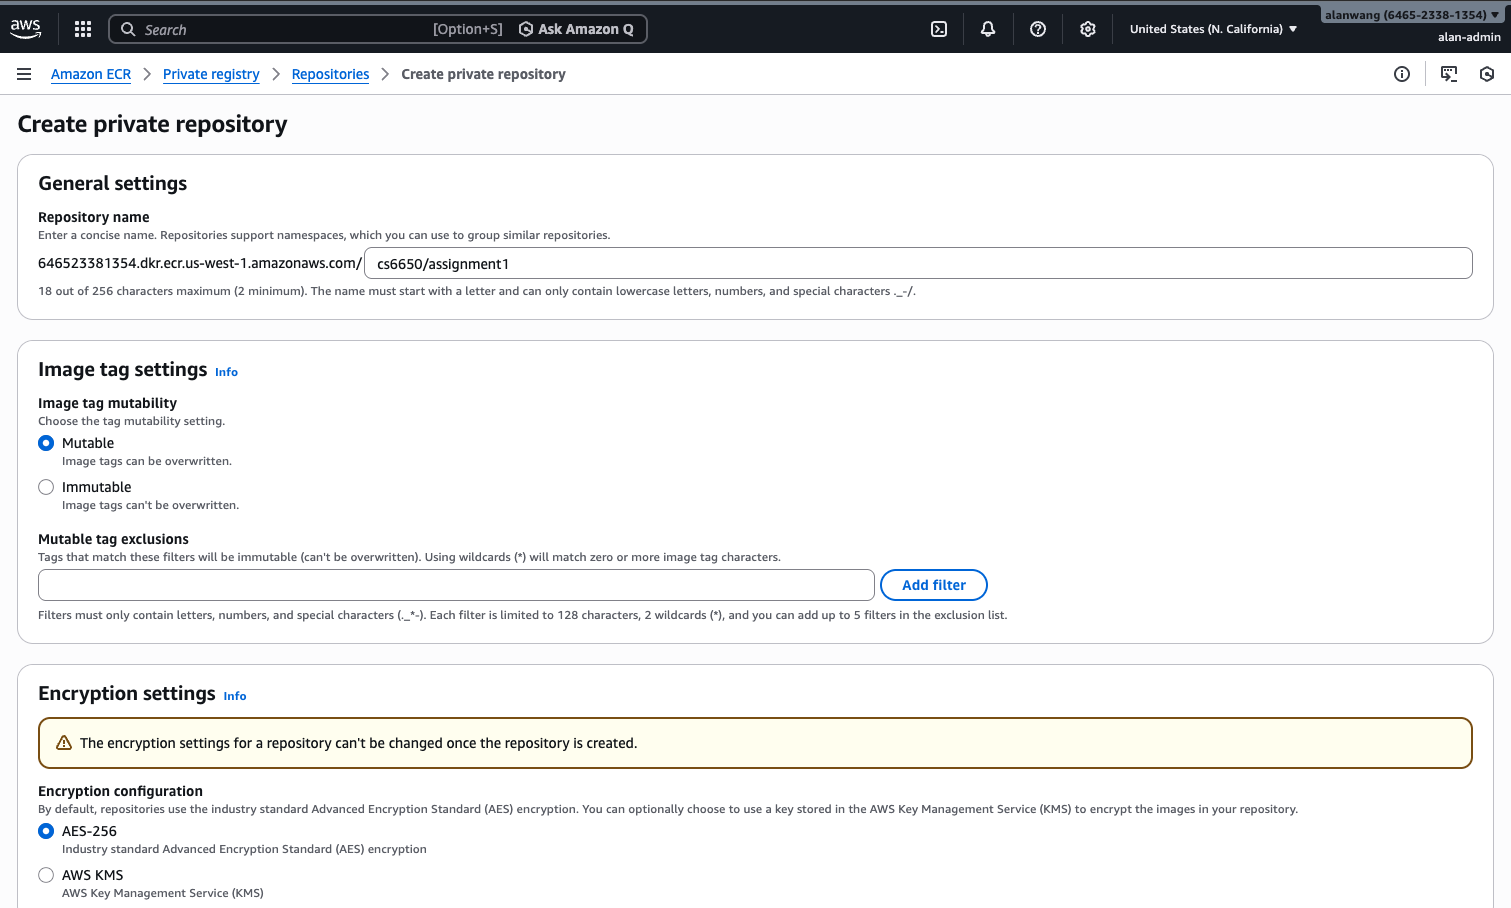Open the alanwang account dropdown
The height and width of the screenshot is (908, 1511).
pyautogui.click(x=1412, y=15)
